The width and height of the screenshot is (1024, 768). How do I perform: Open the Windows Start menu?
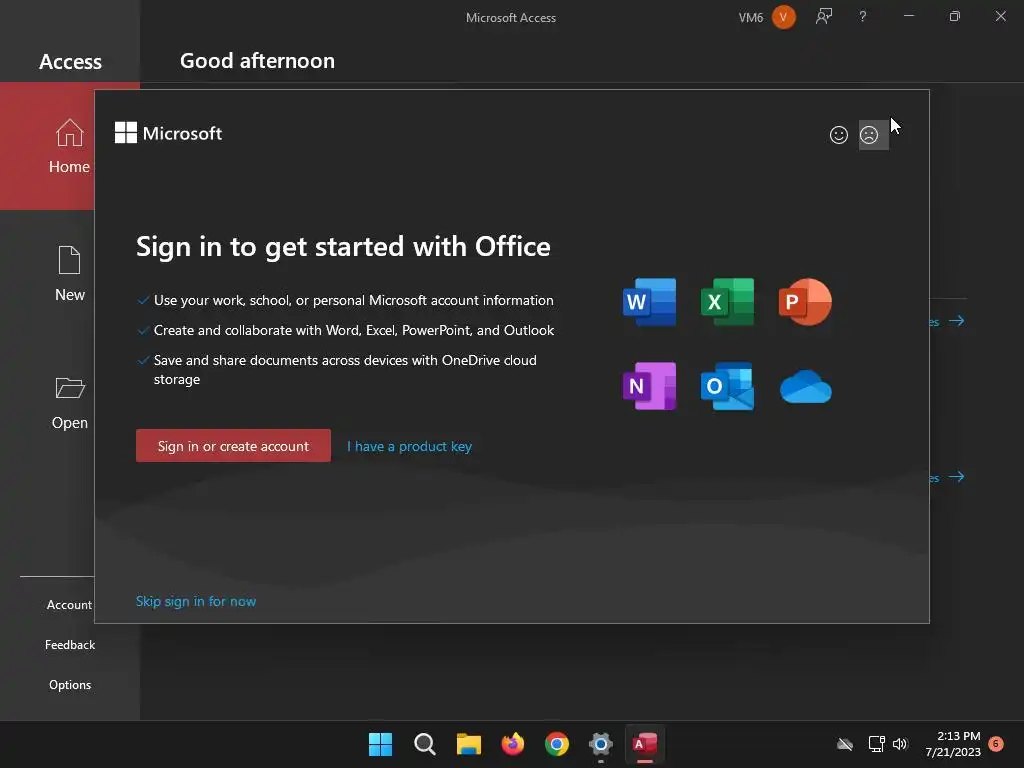[x=380, y=744]
